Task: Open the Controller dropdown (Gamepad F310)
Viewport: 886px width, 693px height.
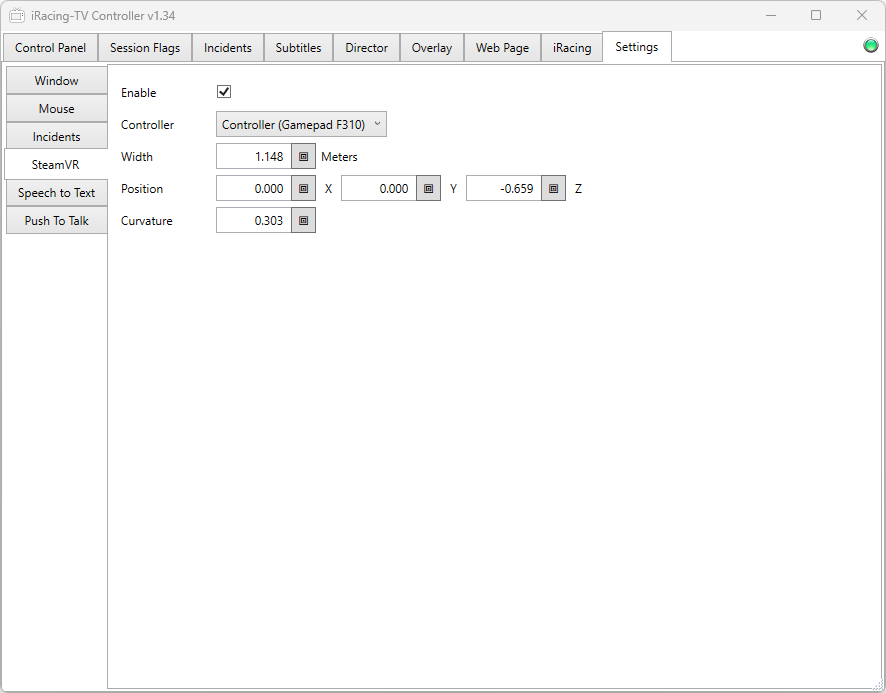Action: 301,124
